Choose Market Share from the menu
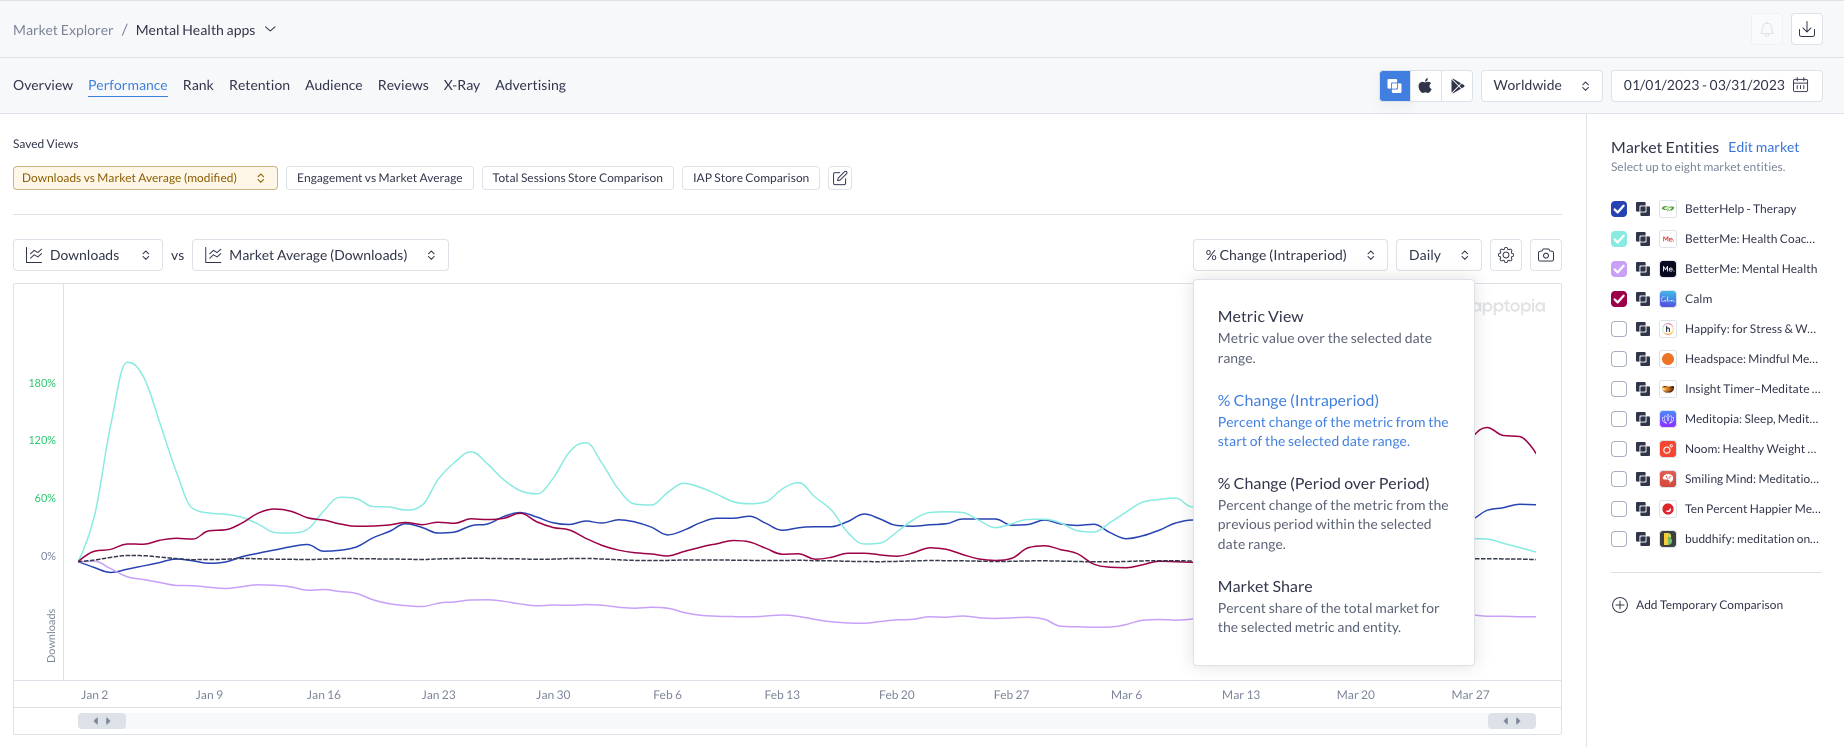This screenshot has height=747, width=1844. [x=1265, y=587]
